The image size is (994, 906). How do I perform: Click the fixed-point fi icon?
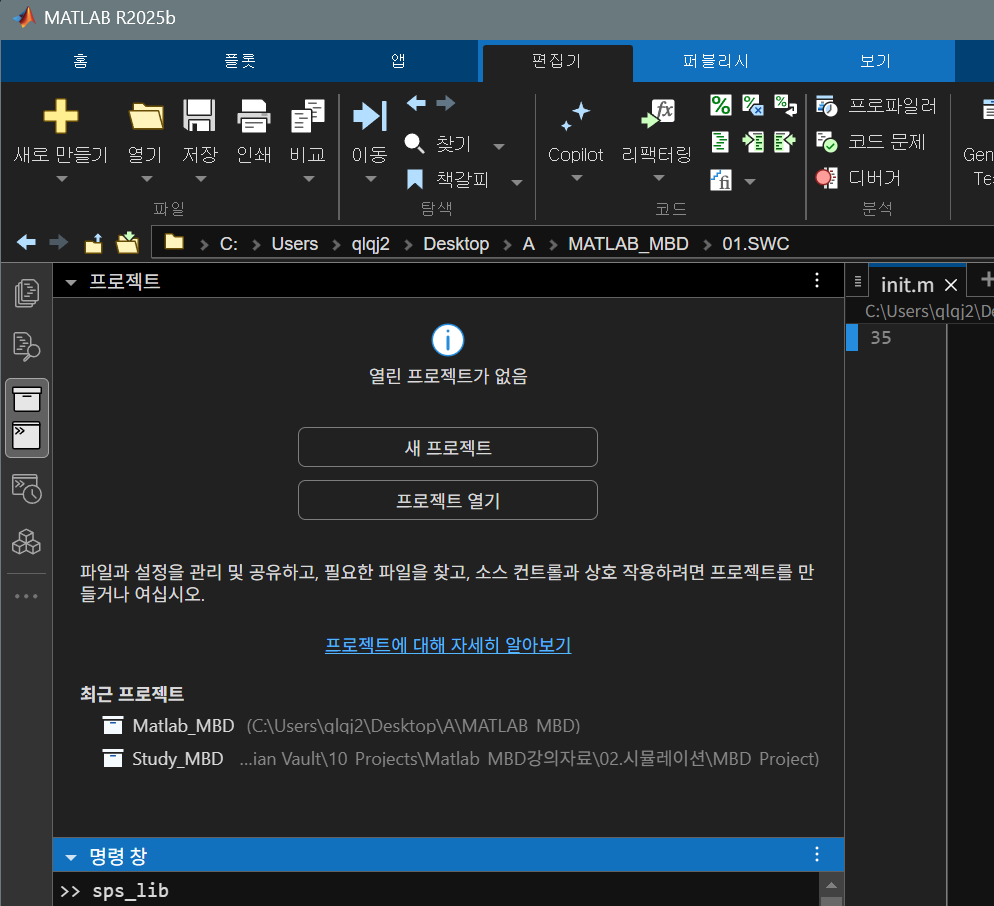(x=721, y=180)
